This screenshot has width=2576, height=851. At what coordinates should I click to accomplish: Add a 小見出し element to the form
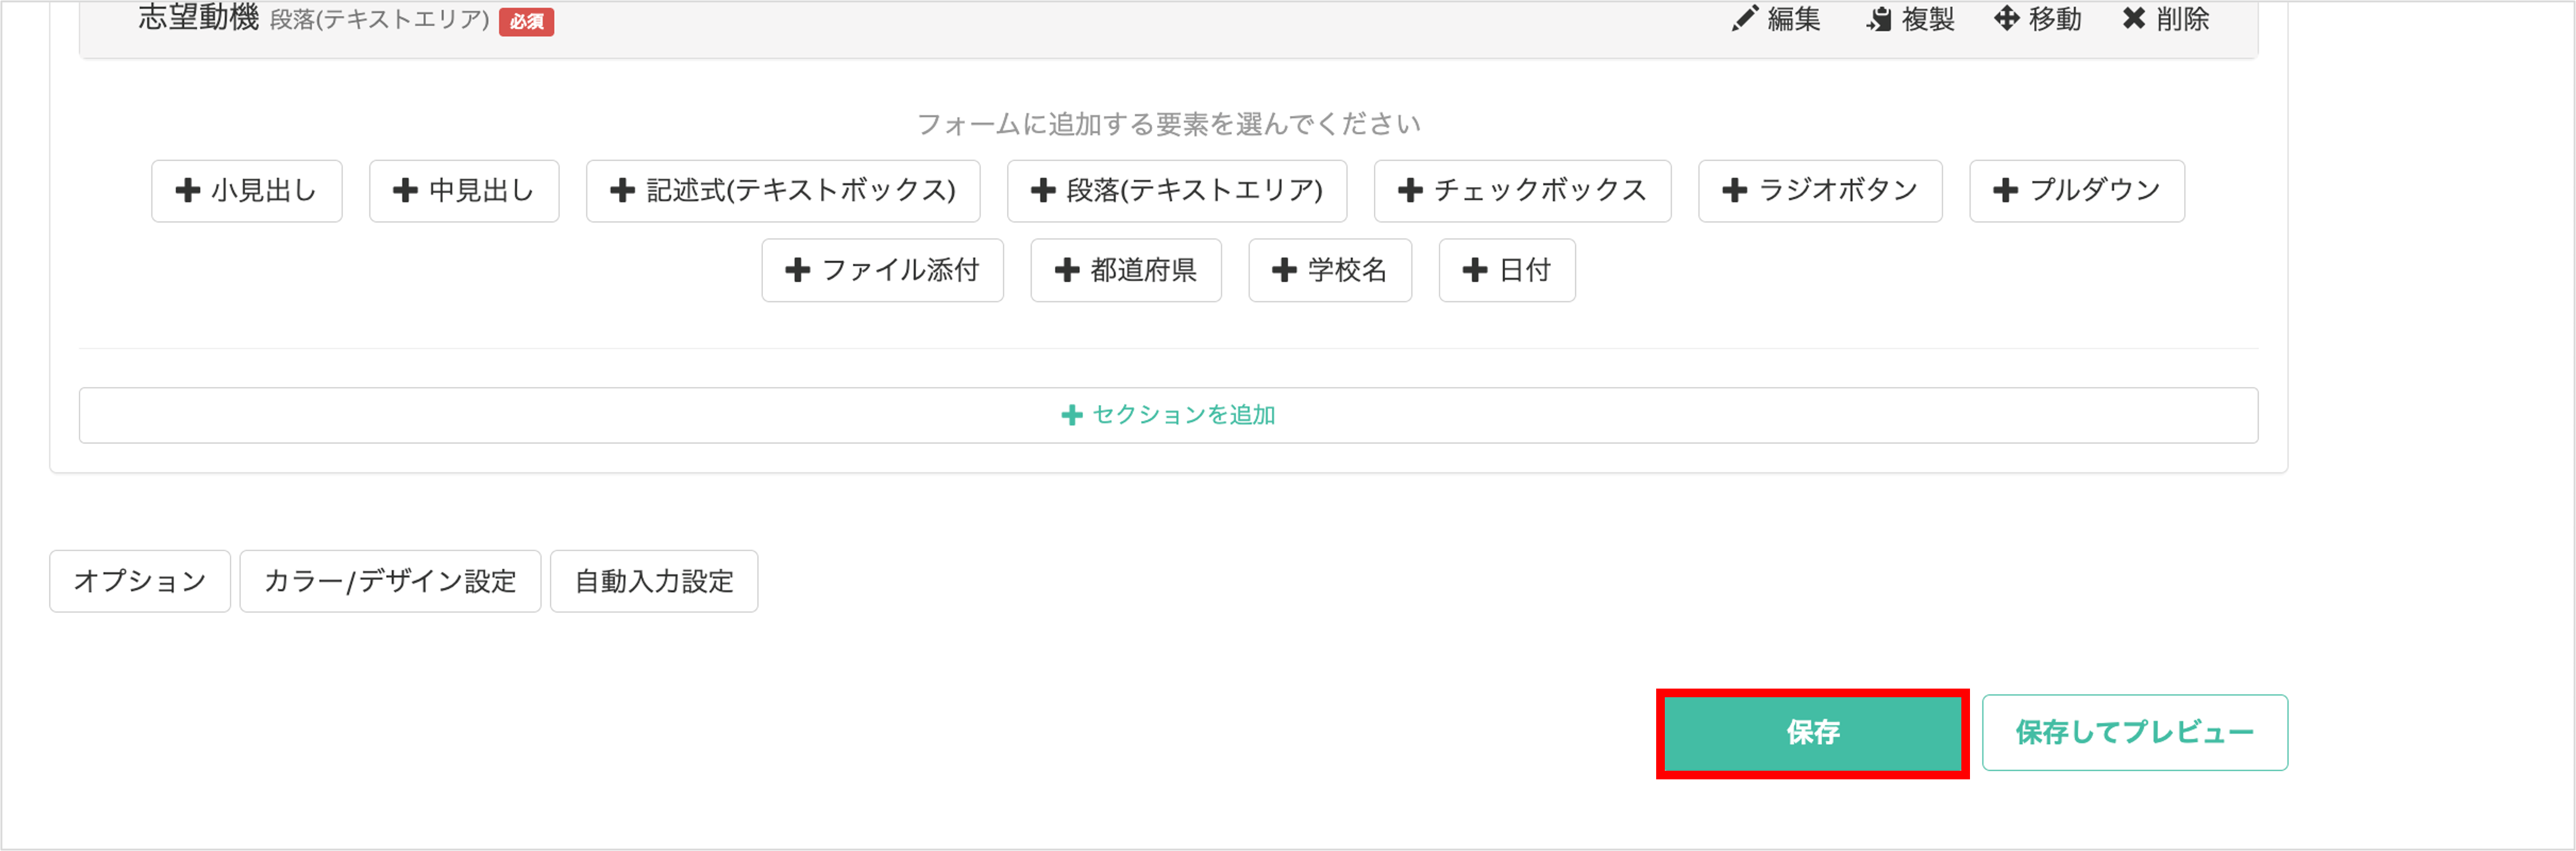click(x=246, y=191)
